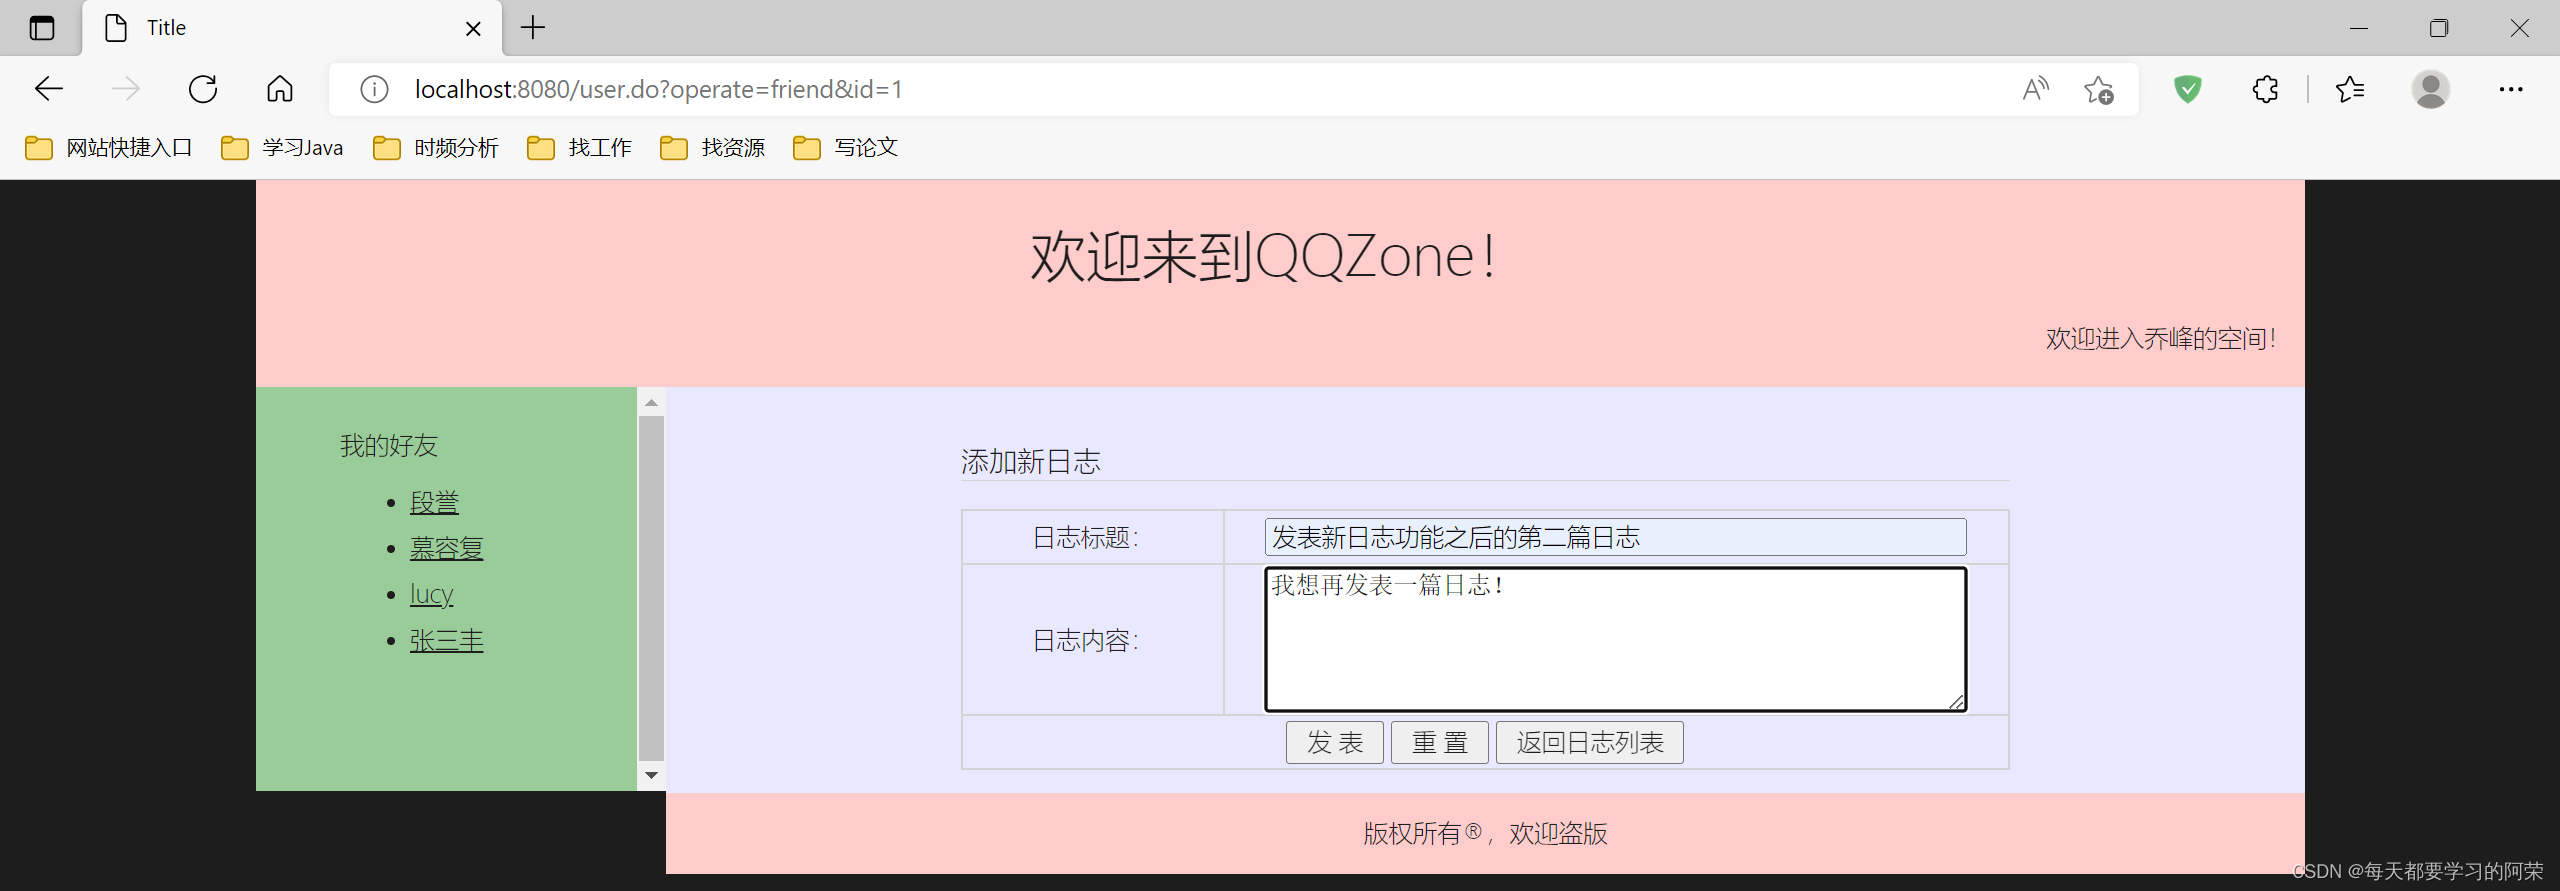2560x891 pixels.
Task: Open the tab actions menu icon
Action: tap(42, 28)
